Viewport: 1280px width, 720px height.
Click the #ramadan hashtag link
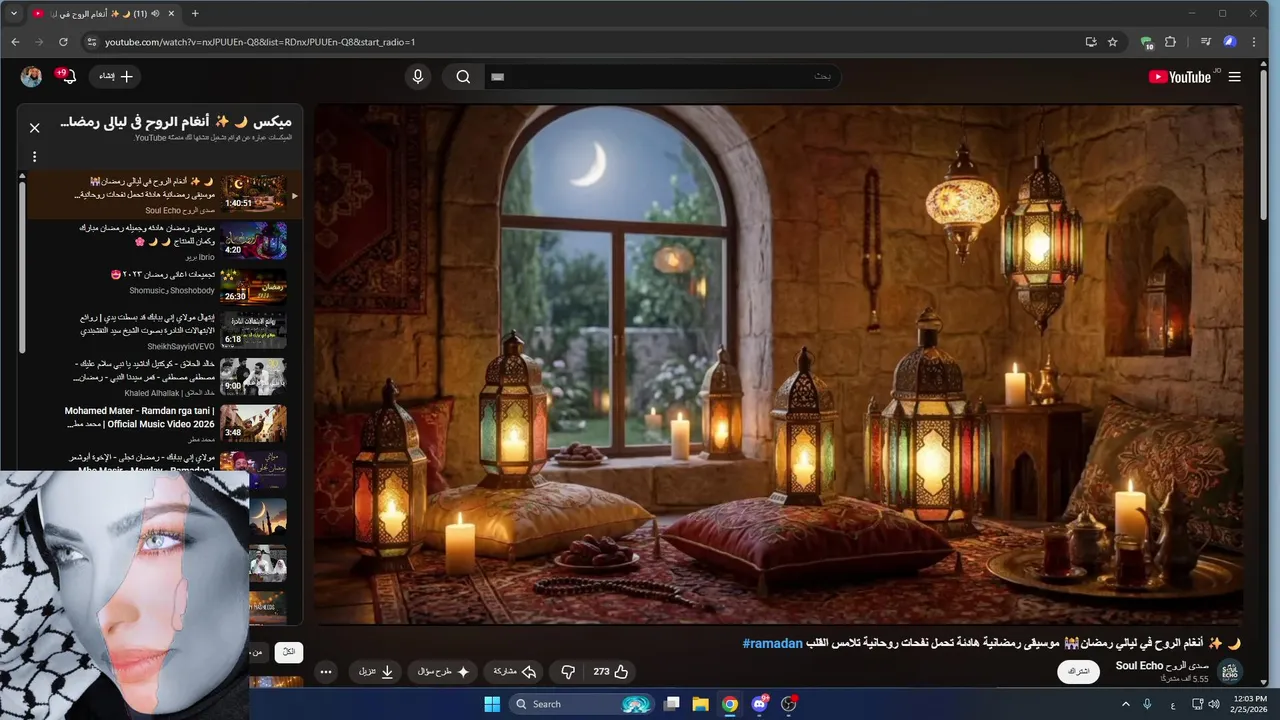(772, 643)
